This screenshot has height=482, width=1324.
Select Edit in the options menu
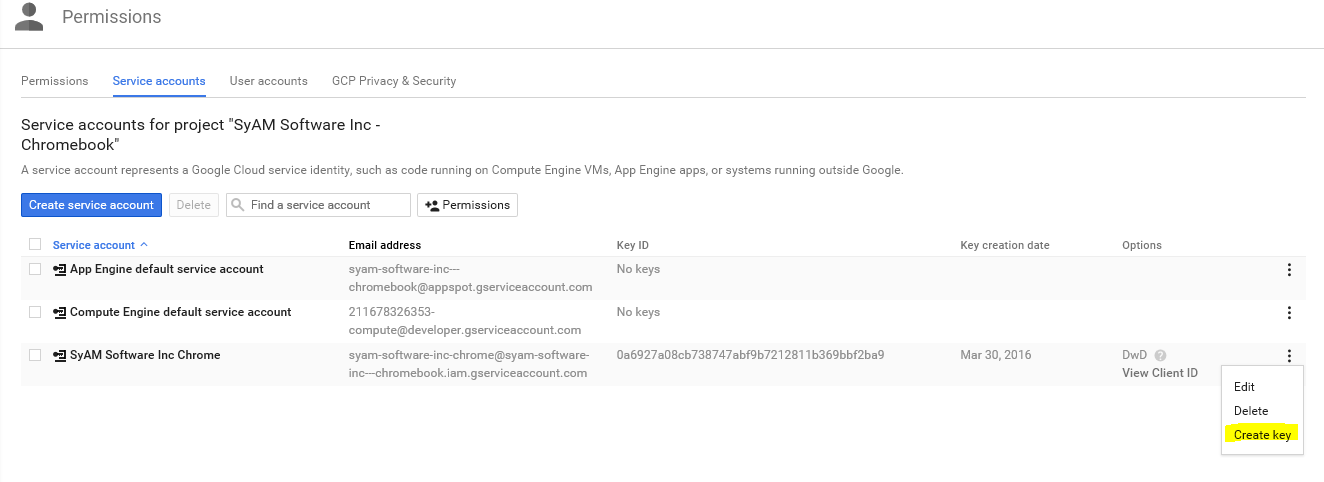pyautogui.click(x=1244, y=387)
